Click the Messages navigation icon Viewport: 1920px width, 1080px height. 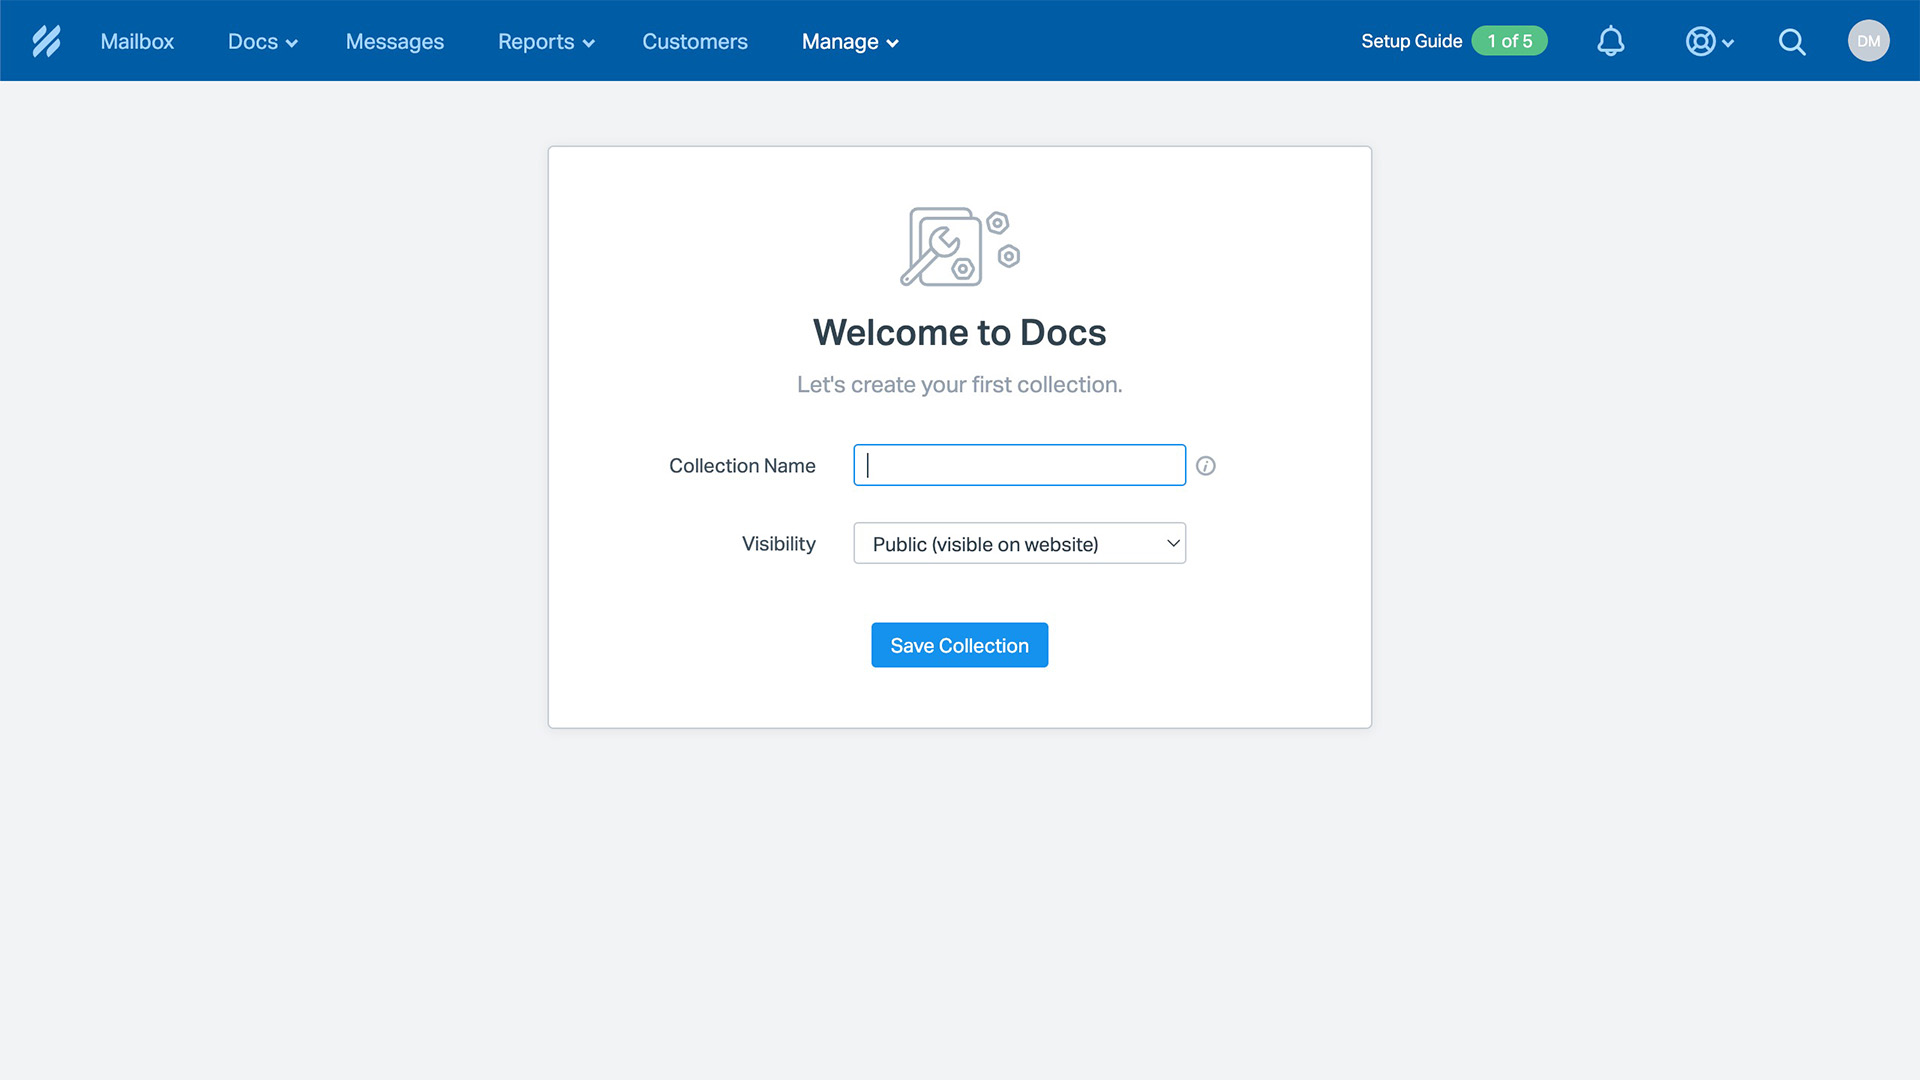394,41
